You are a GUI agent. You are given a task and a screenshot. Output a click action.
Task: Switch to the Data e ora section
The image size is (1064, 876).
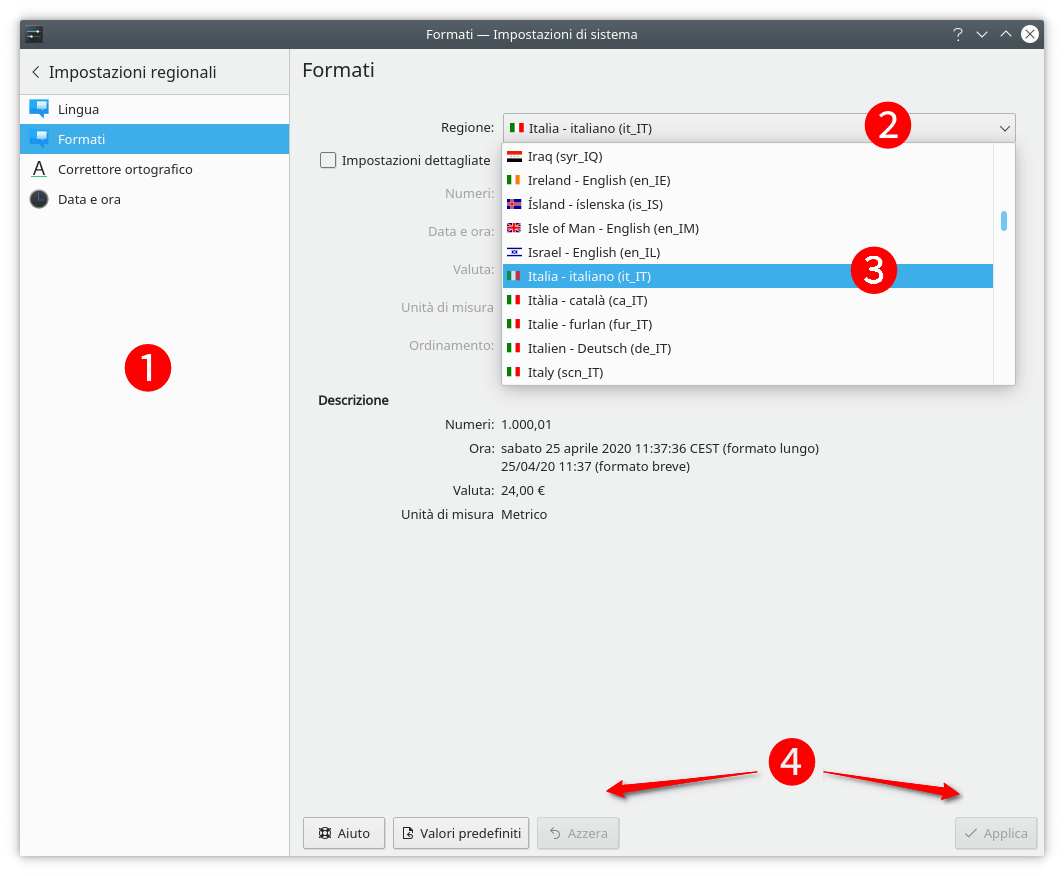pos(89,199)
